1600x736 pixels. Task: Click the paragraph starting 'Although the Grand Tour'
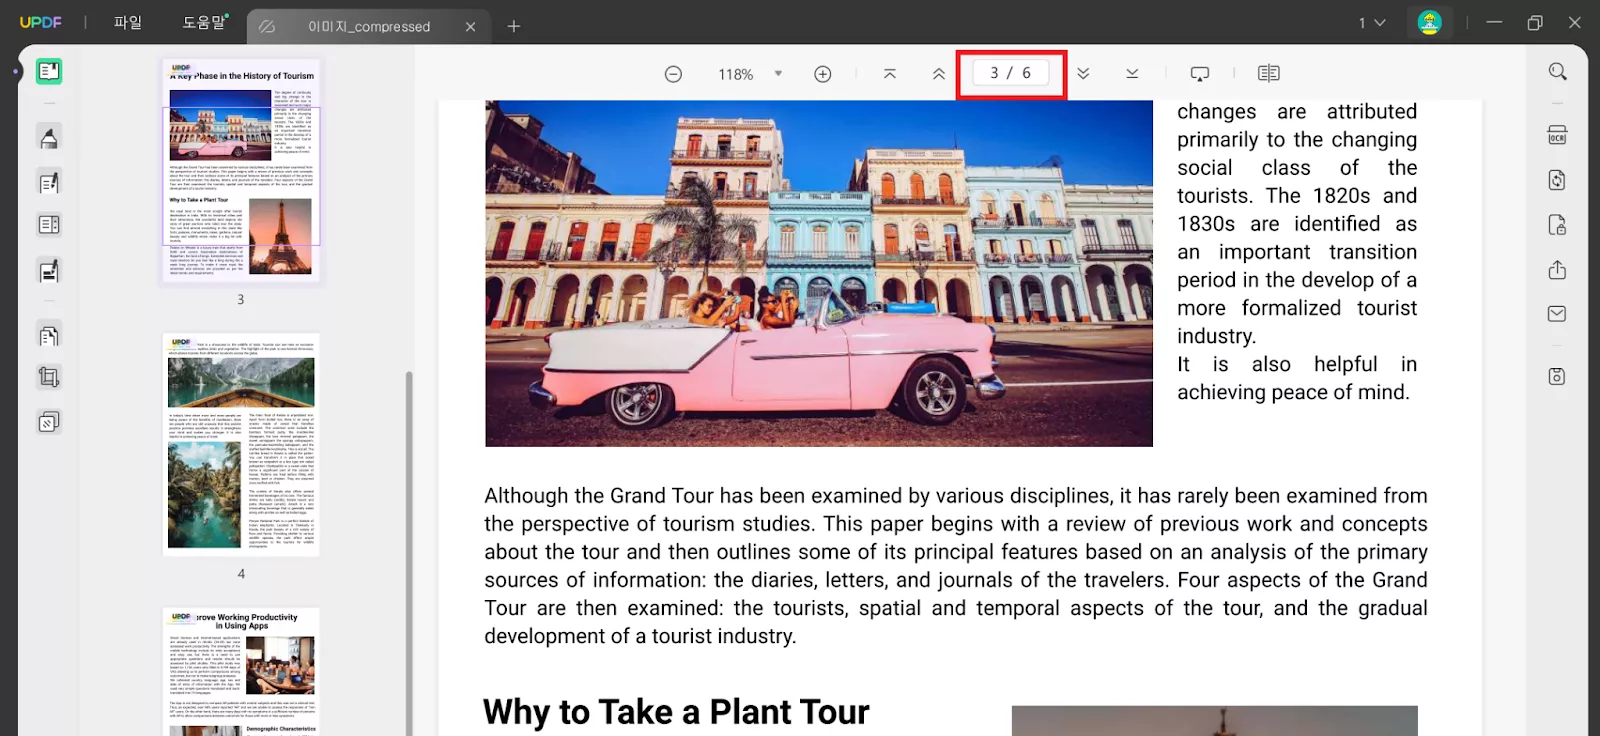pos(956,566)
